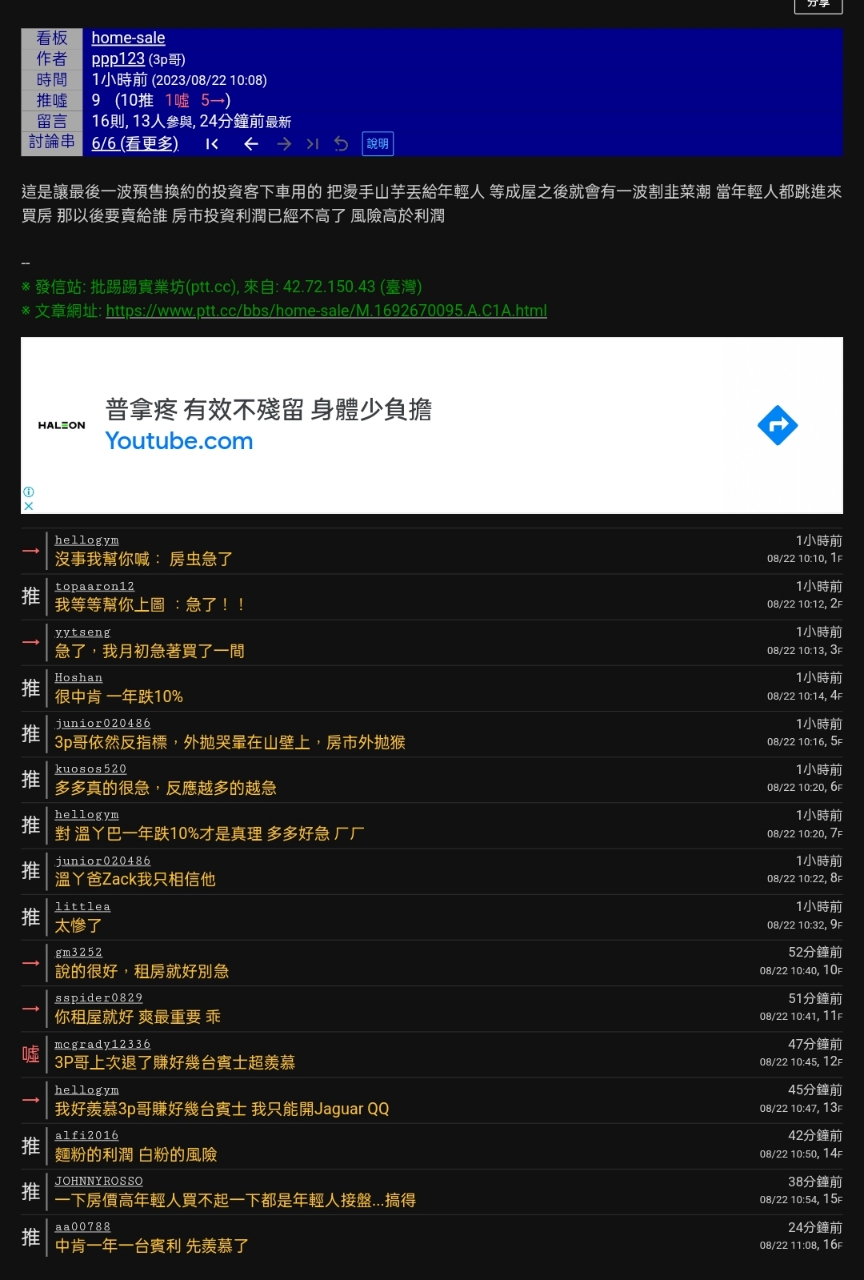Open the home-sale board link
The height and width of the screenshot is (1280, 864).
click(128, 38)
